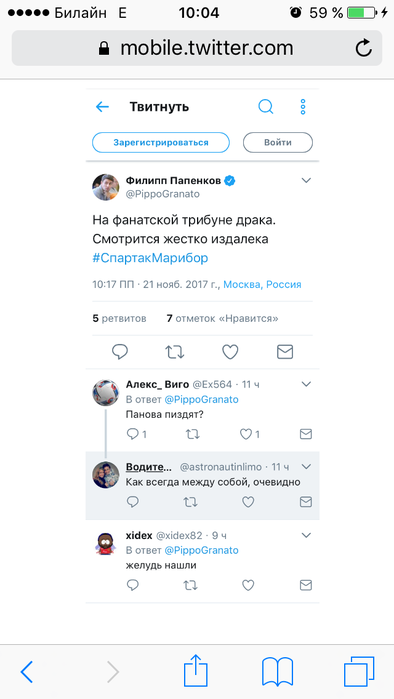Screen dimensions: 394x699
Task: Tap the mobile.twitter.com address field
Action: tap(197, 48)
